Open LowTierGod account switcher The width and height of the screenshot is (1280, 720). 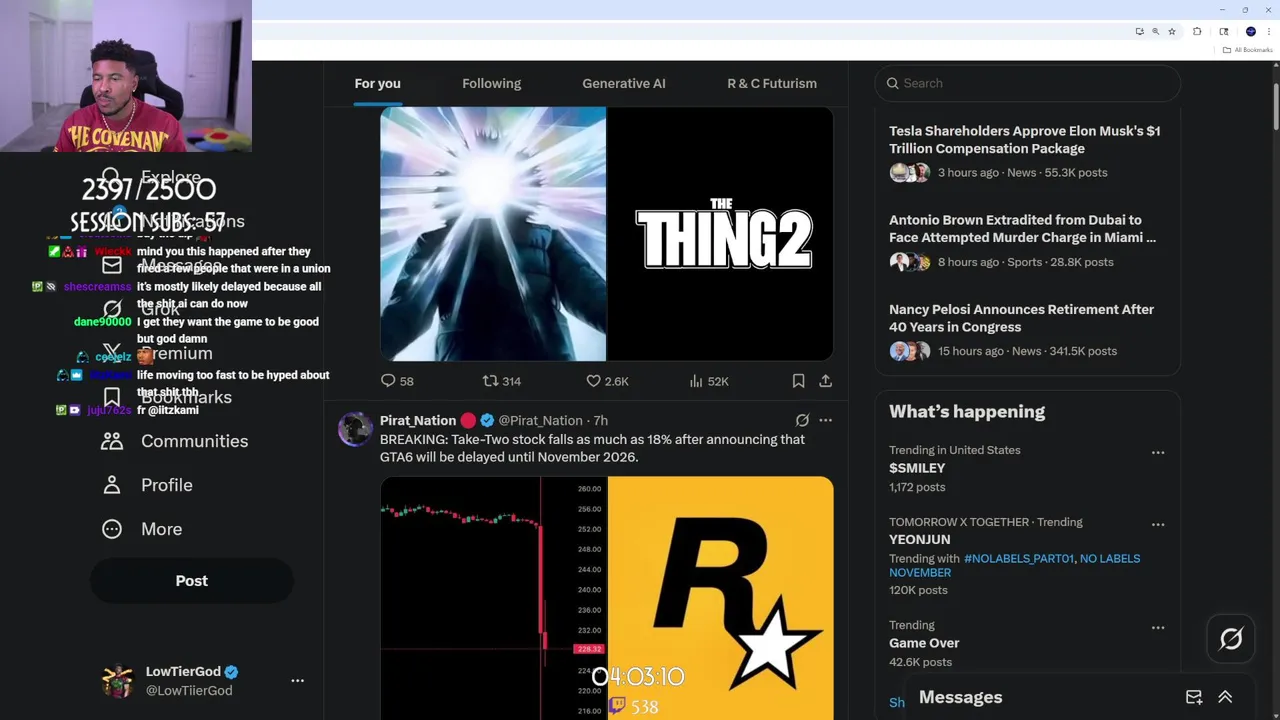pyautogui.click(x=204, y=680)
